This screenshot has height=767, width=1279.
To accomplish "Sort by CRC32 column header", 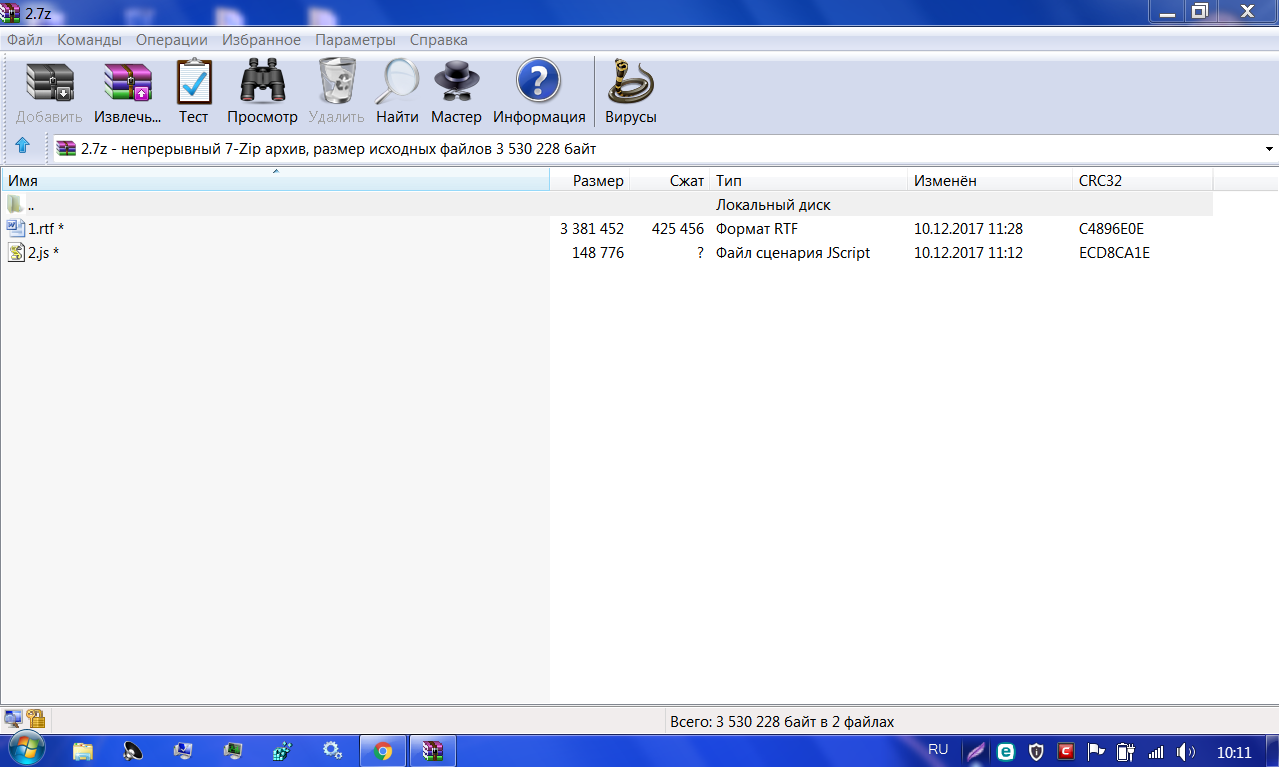I will (x=1143, y=180).
